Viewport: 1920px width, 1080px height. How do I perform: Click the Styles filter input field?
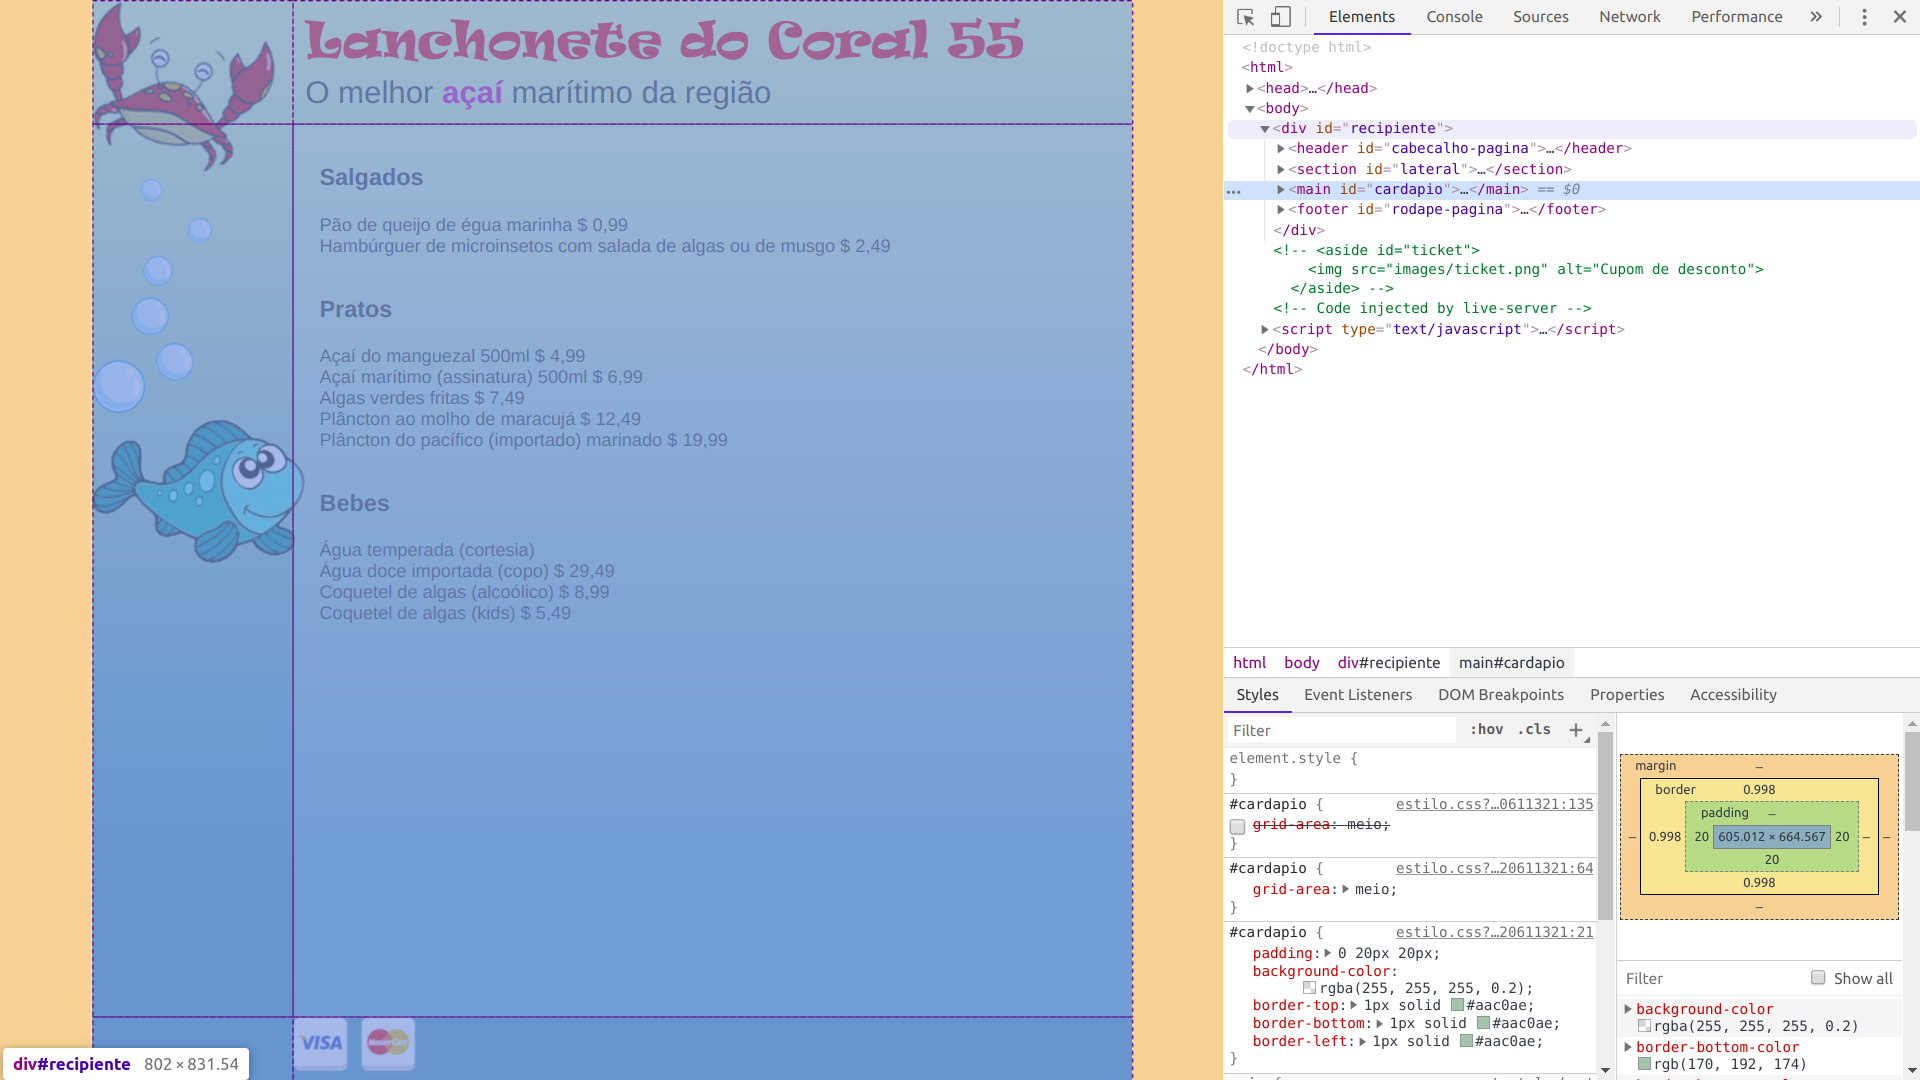click(1340, 730)
